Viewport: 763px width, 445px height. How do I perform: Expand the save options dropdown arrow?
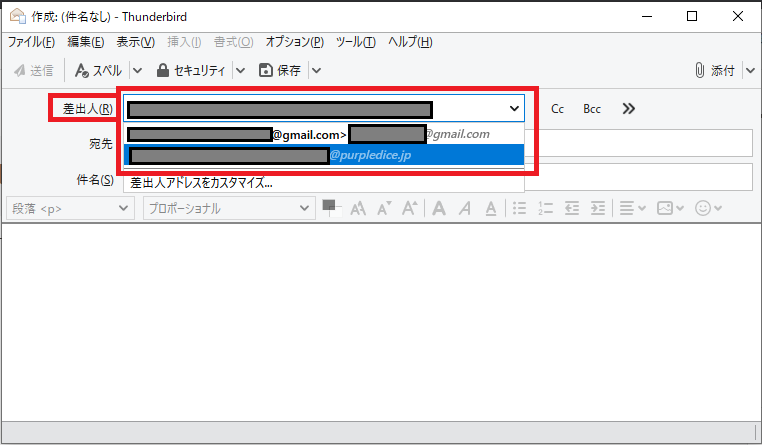pos(316,71)
